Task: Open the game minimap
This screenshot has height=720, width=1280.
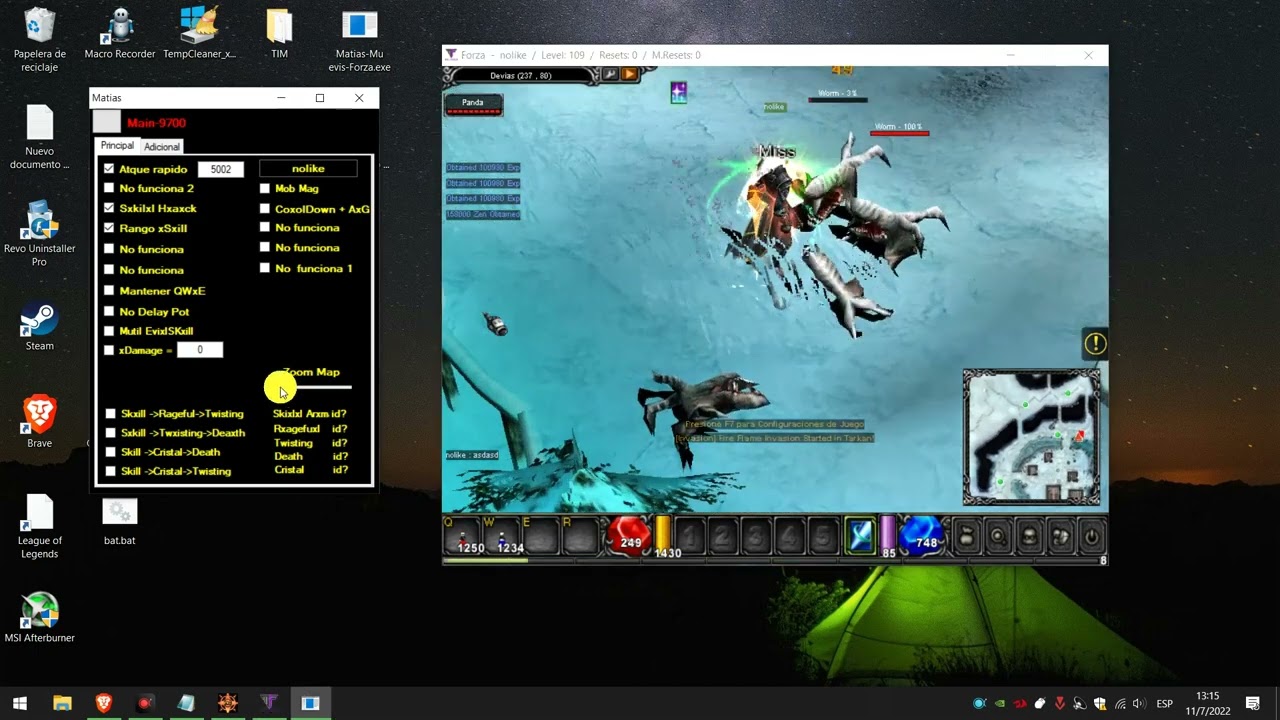Action: (x=1031, y=438)
